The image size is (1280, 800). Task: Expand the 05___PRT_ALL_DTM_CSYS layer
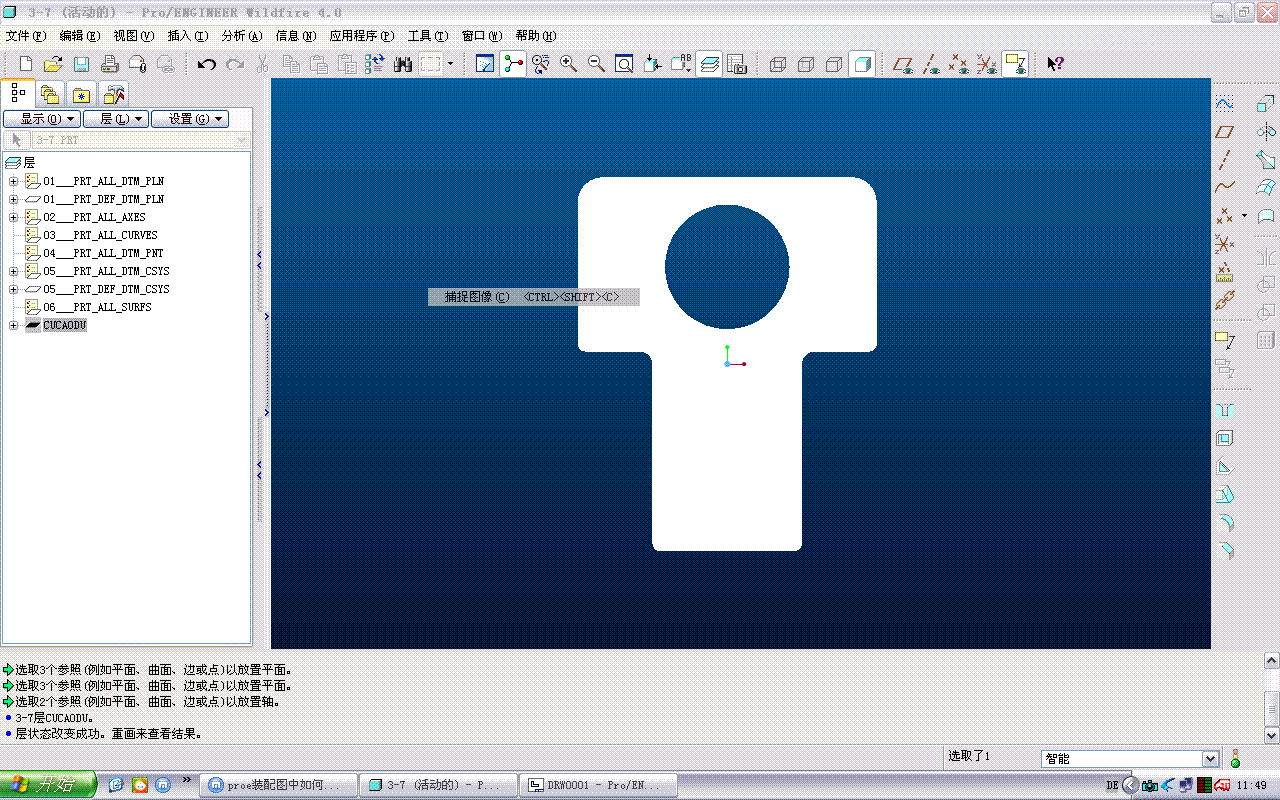[x=14, y=272]
